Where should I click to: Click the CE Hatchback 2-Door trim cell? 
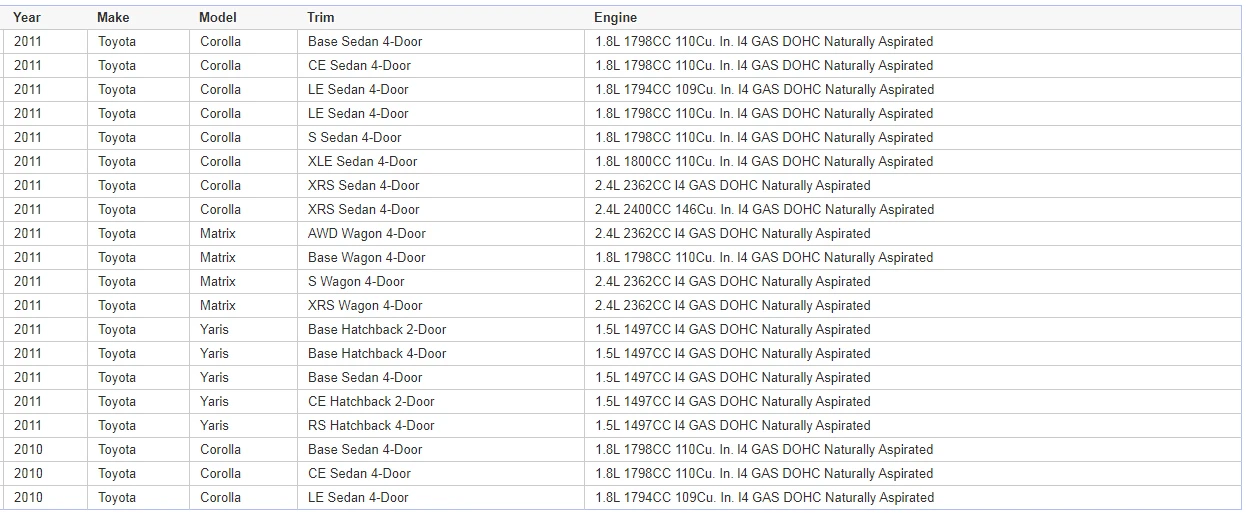coord(371,401)
